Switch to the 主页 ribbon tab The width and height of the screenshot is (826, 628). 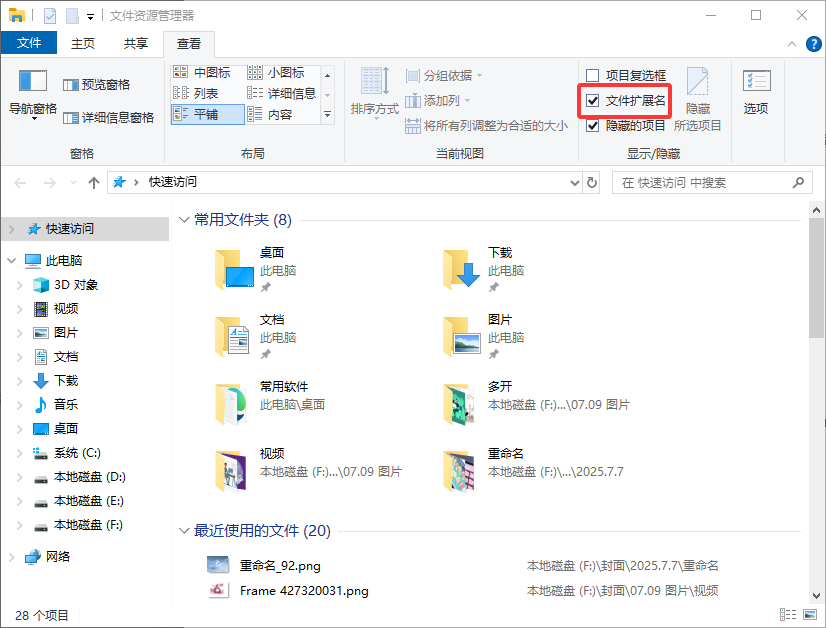[83, 43]
